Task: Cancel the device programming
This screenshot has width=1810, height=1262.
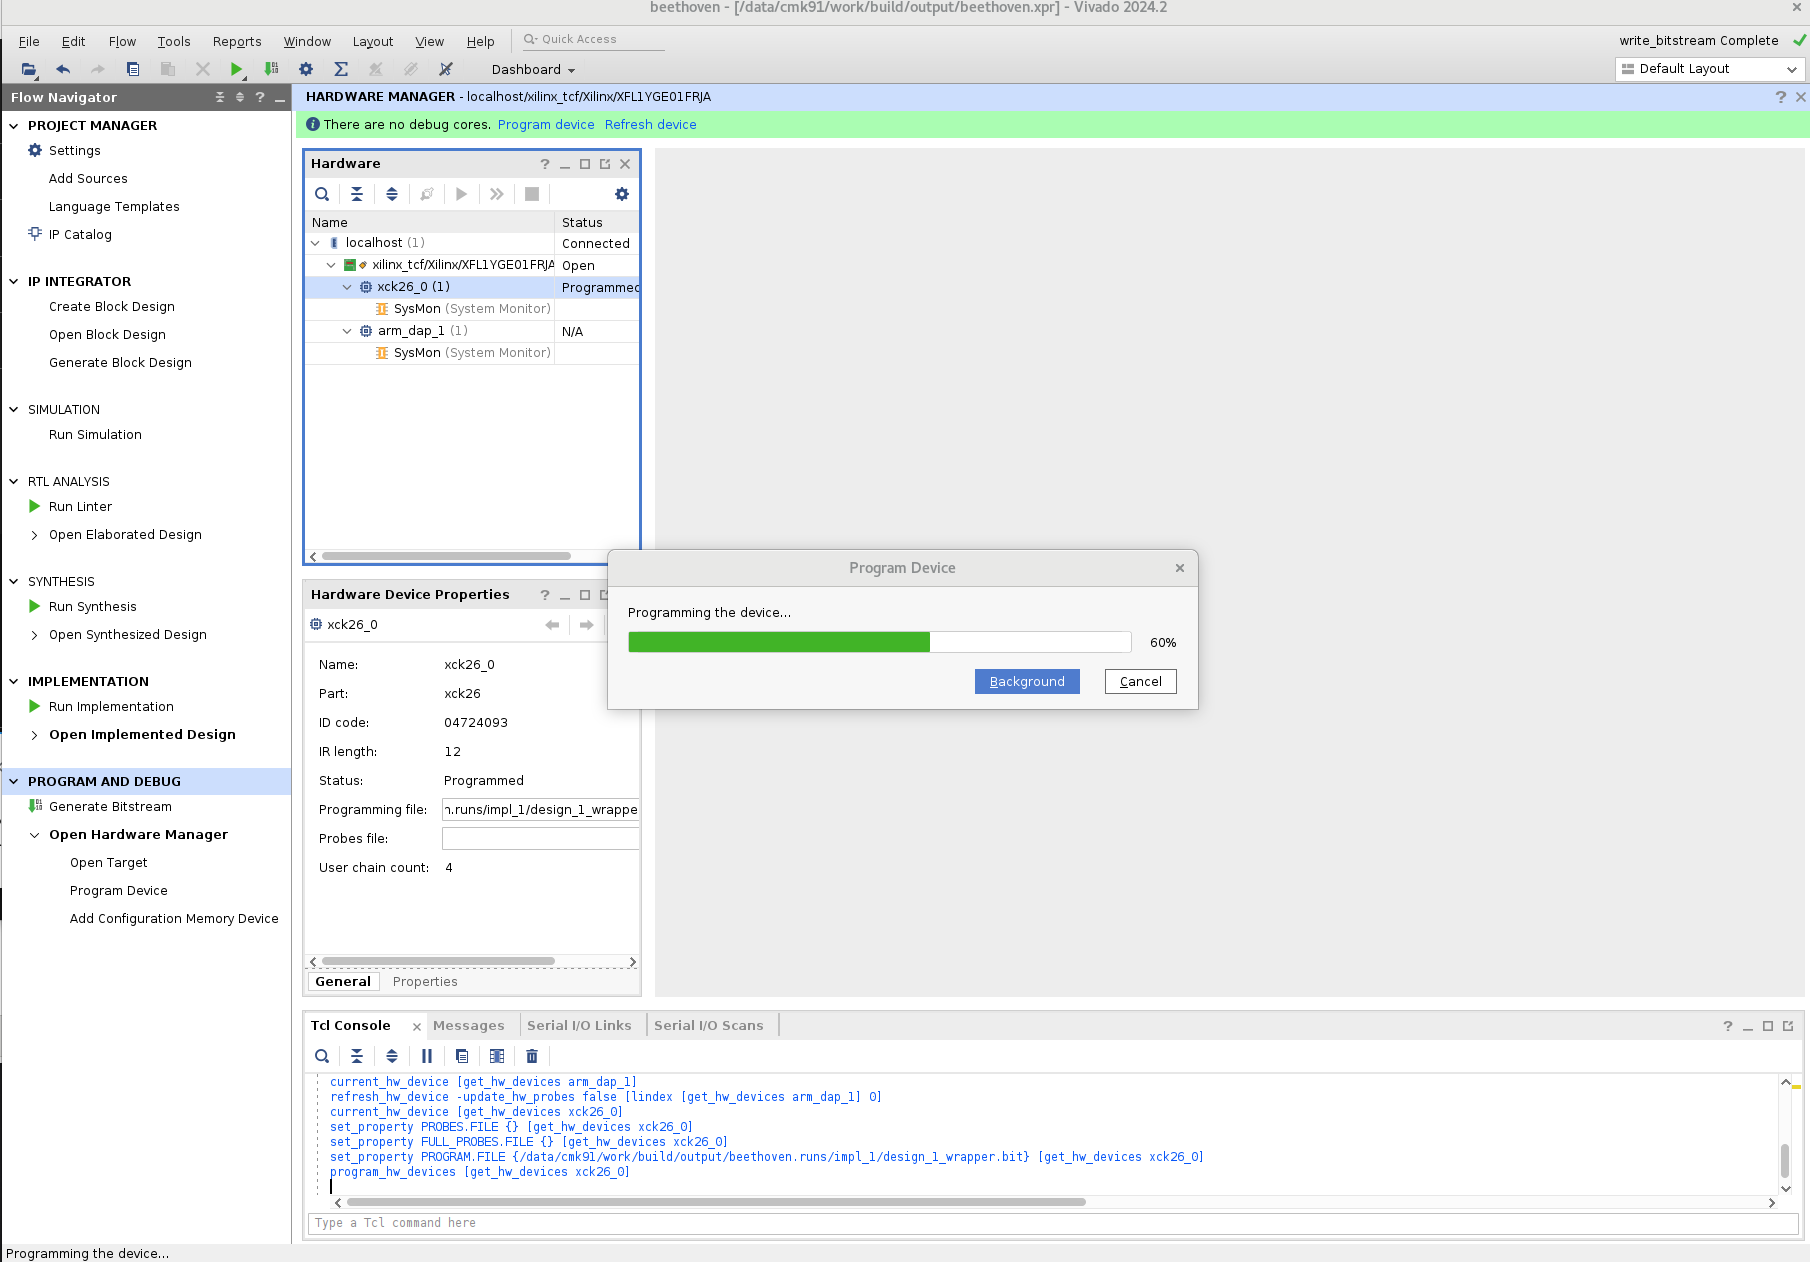Action: point(1141,681)
